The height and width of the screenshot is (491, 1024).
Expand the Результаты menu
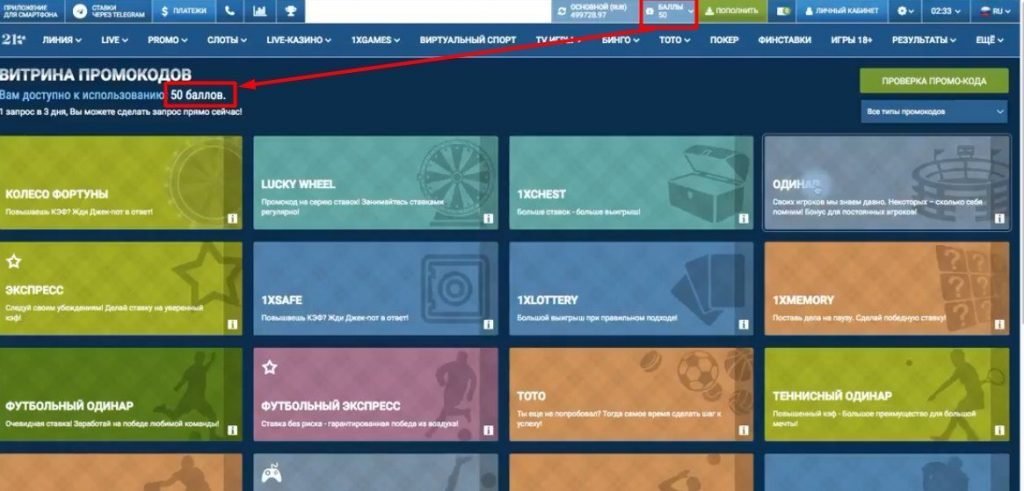(x=924, y=40)
